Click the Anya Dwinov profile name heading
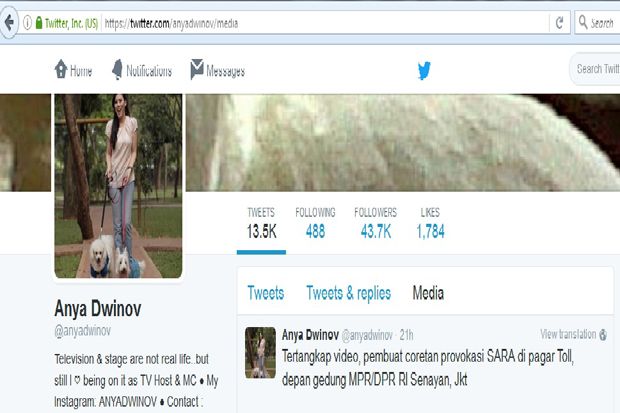The width and height of the screenshot is (620, 413). point(98,308)
